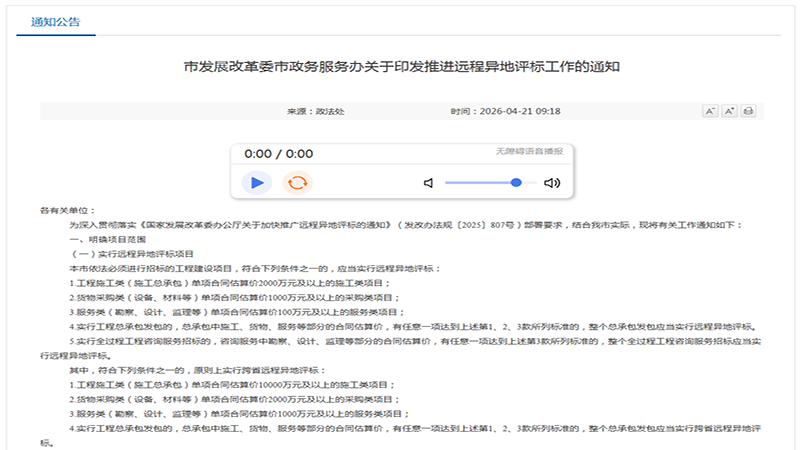Click the line mentioning 100万元 服务类项目

click(x=237, y=312)
